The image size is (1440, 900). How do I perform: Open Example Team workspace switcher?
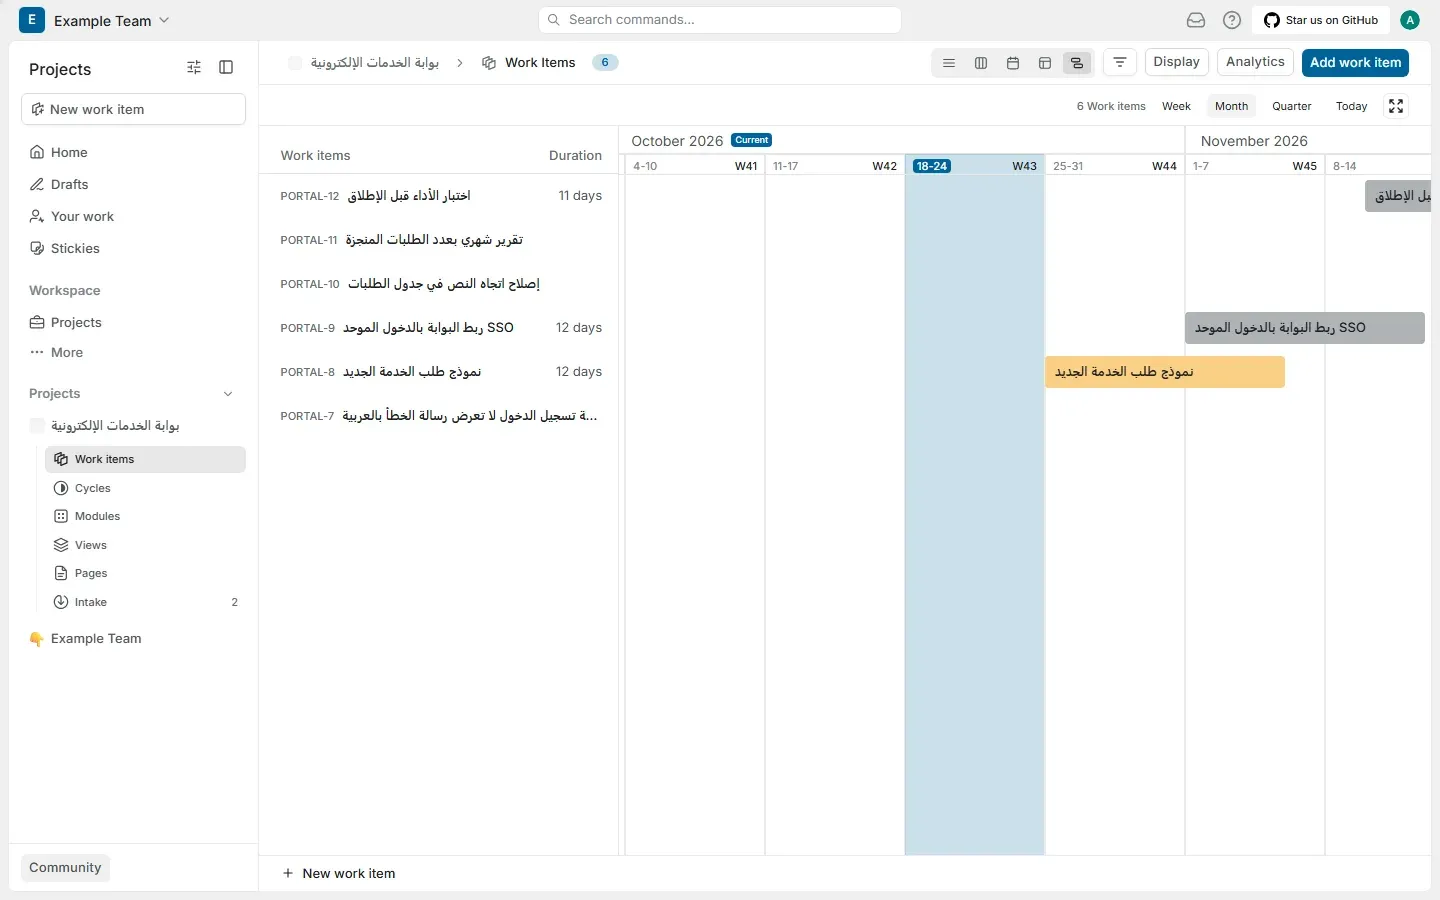pos(95,20)
